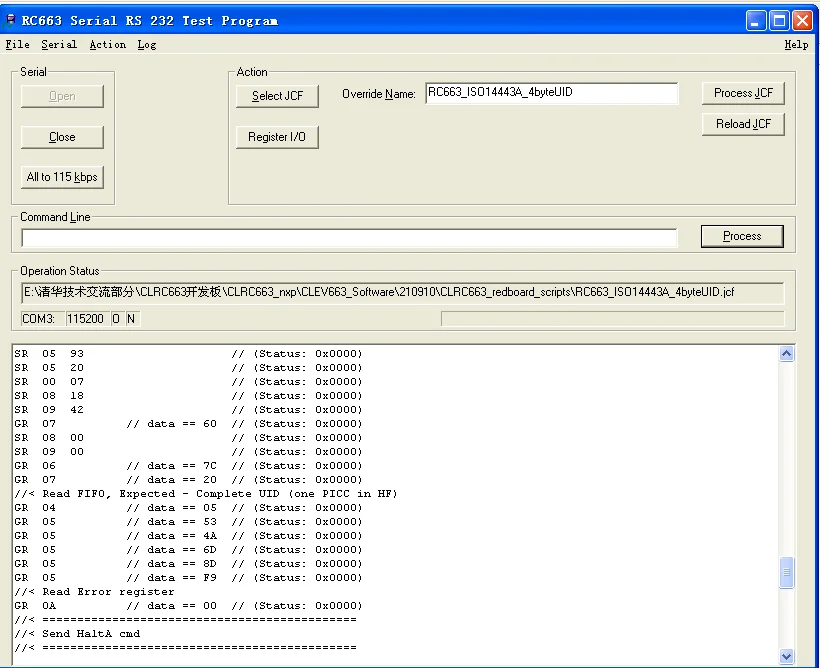Click the log scrollbar down arrow
Viewport: 820px width, 668px height.
coord(786,655)
